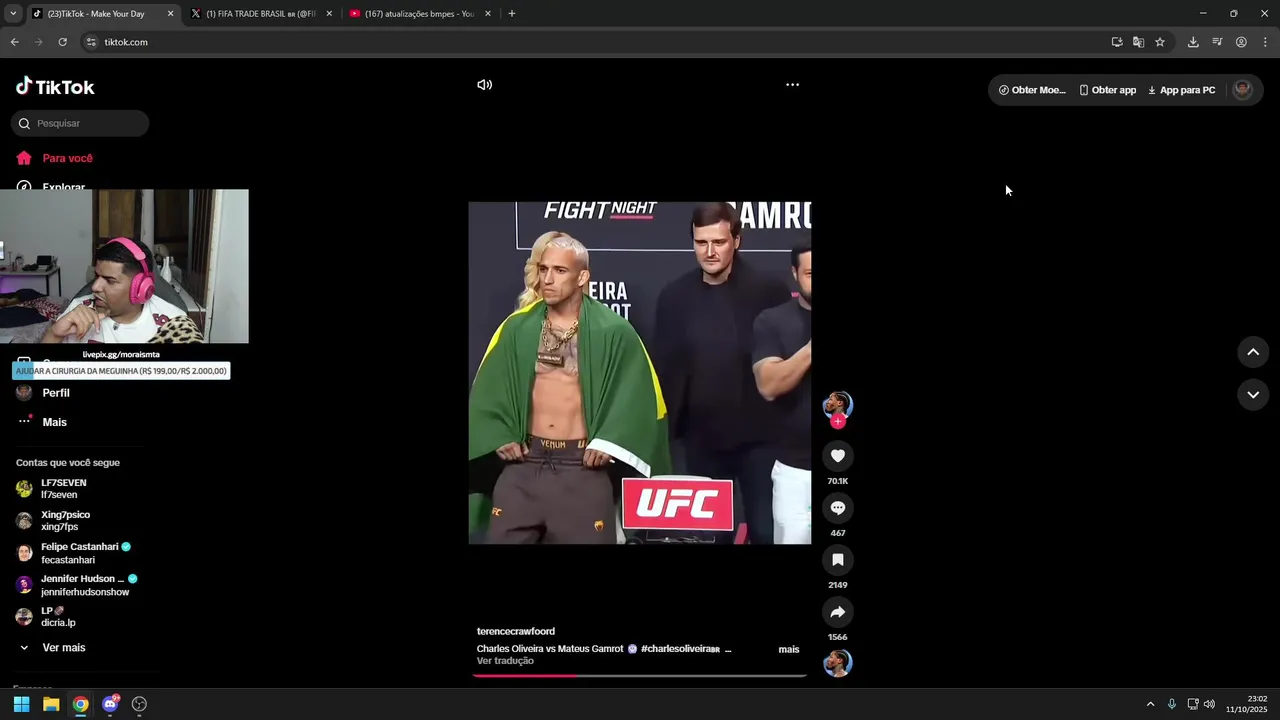Open Xing7psico followed account
This screenshot has height=720, width=1280.
(65, 520)
